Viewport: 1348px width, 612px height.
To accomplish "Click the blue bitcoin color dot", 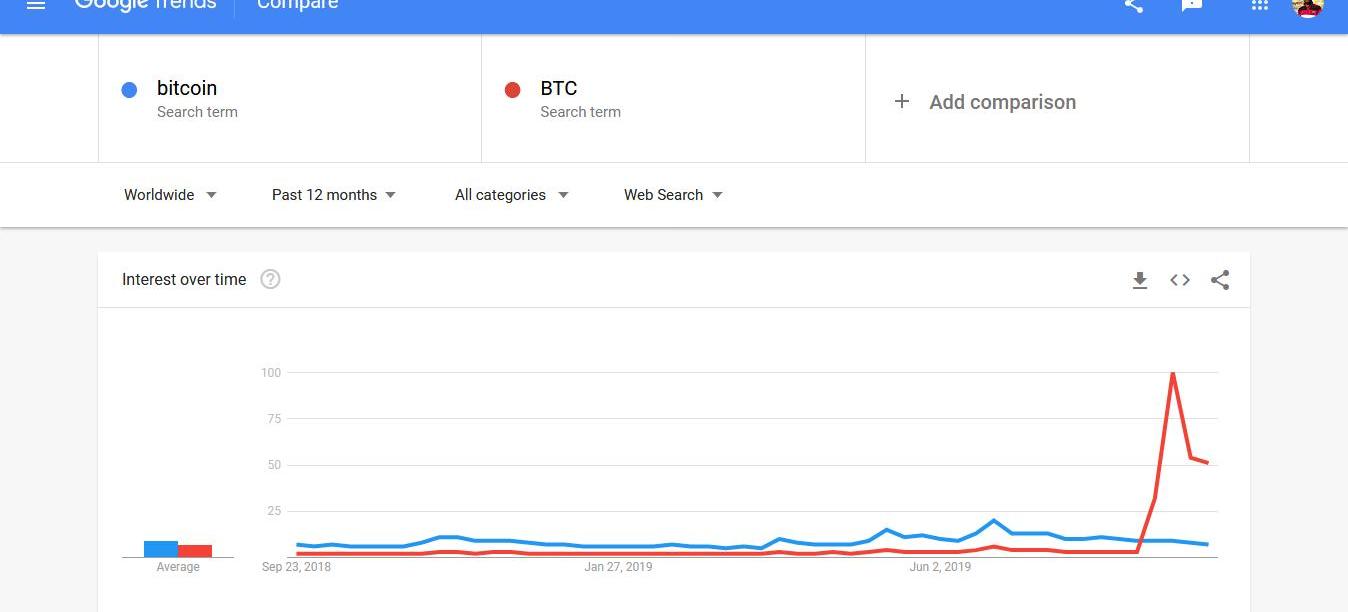I will coord(129,90).
